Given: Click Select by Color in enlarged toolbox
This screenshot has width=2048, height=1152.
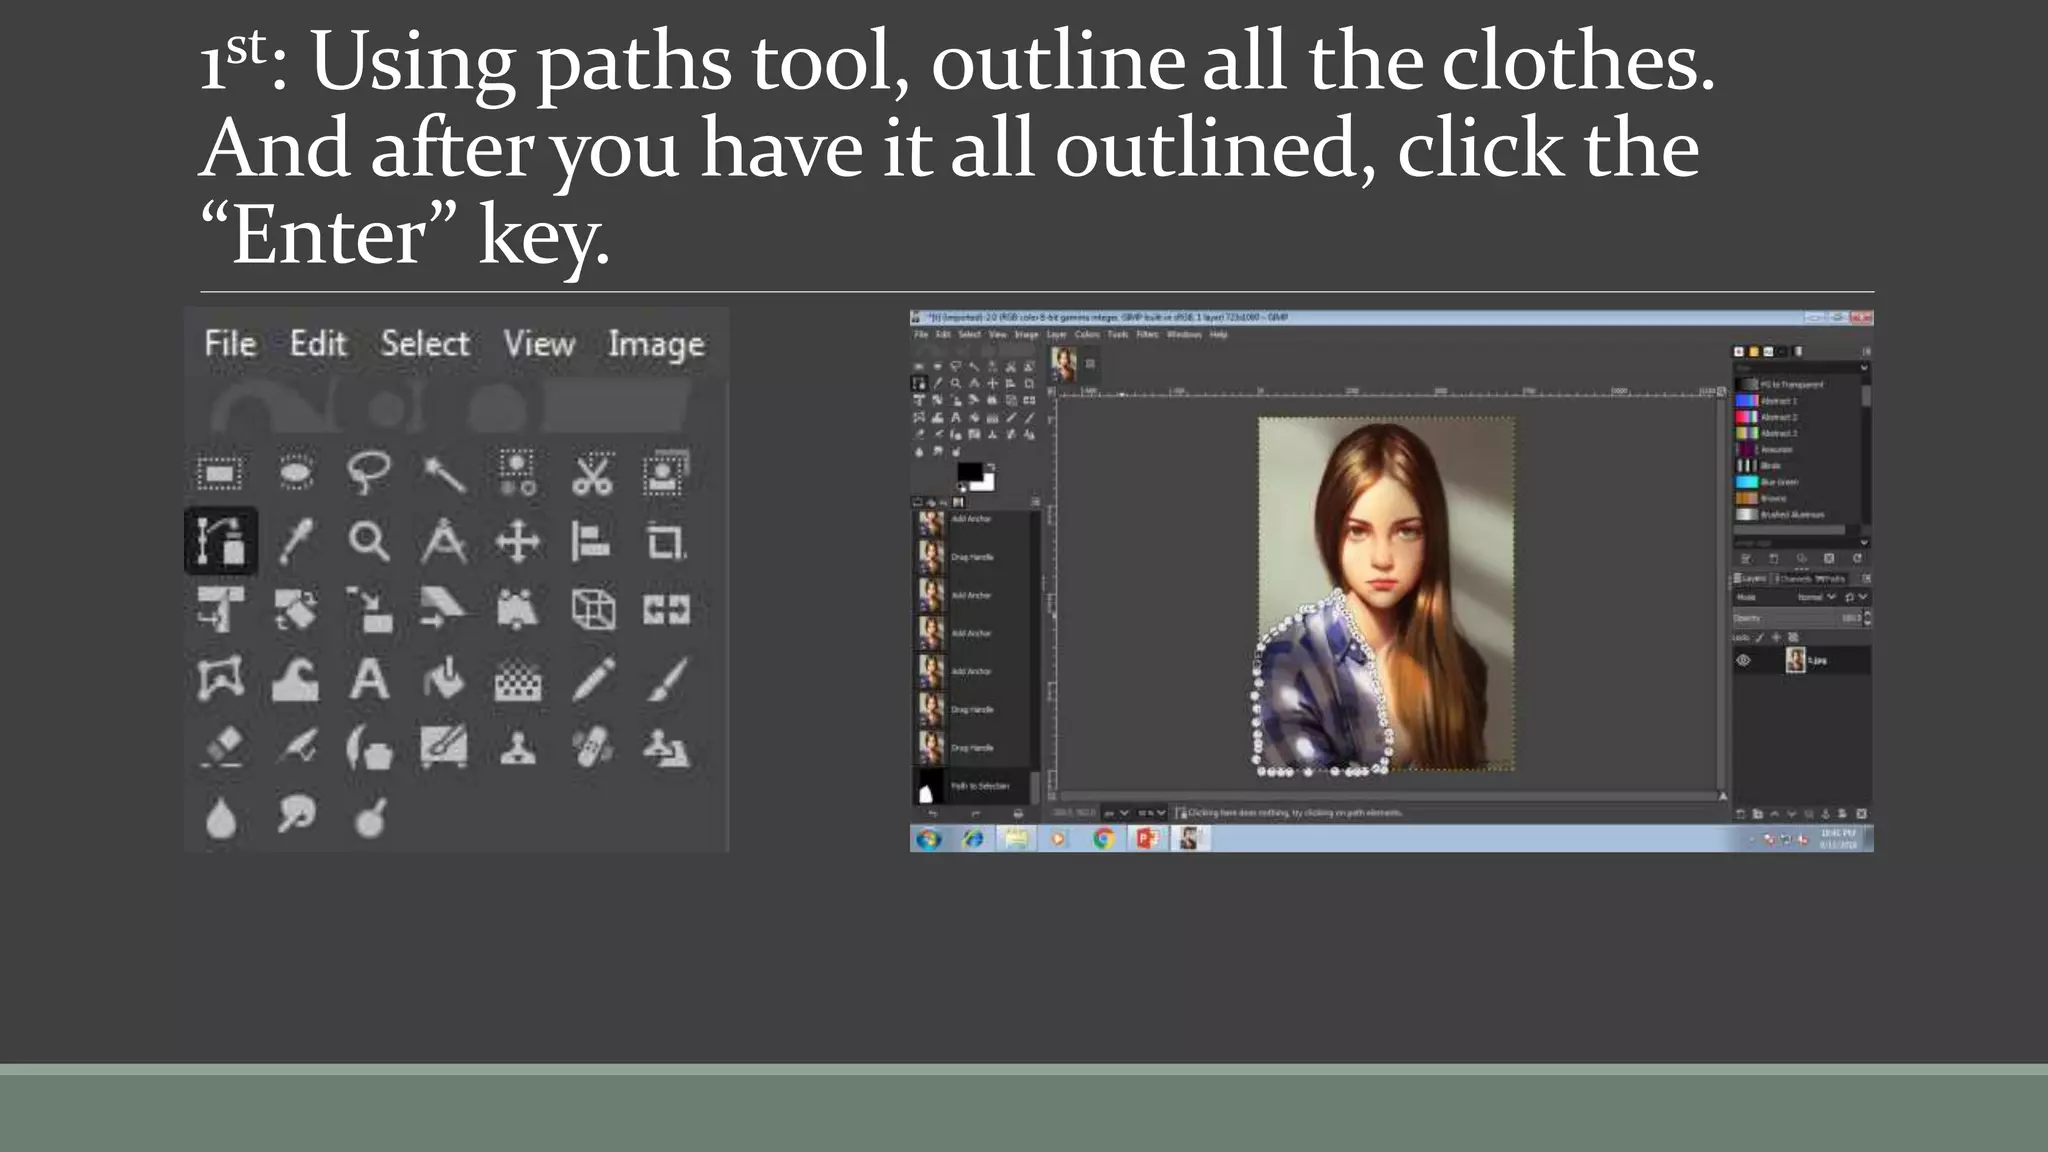Looking at the screenshot, I should [x=518, y=473].
